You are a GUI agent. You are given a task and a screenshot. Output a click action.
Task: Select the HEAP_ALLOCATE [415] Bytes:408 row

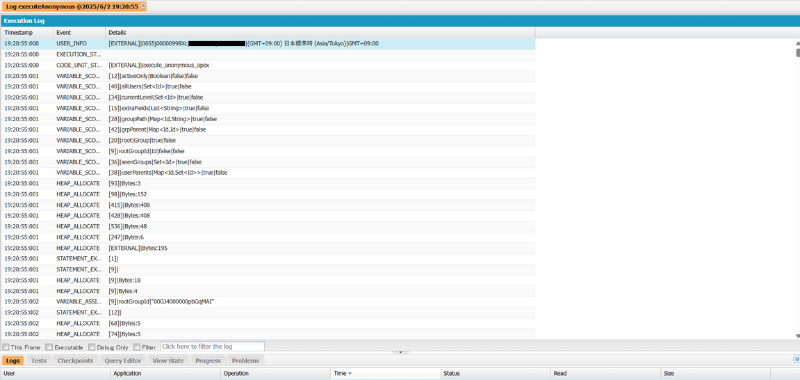[268, 205]
